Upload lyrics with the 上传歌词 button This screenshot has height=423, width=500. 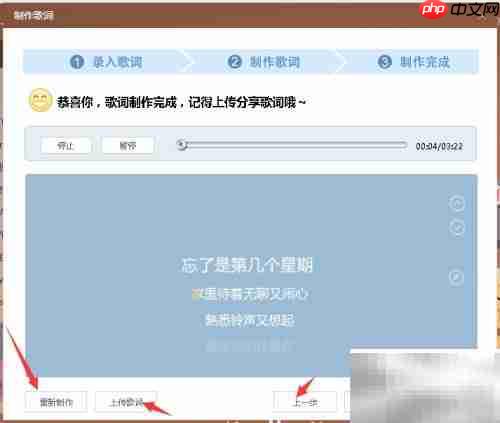pos(126,402)
